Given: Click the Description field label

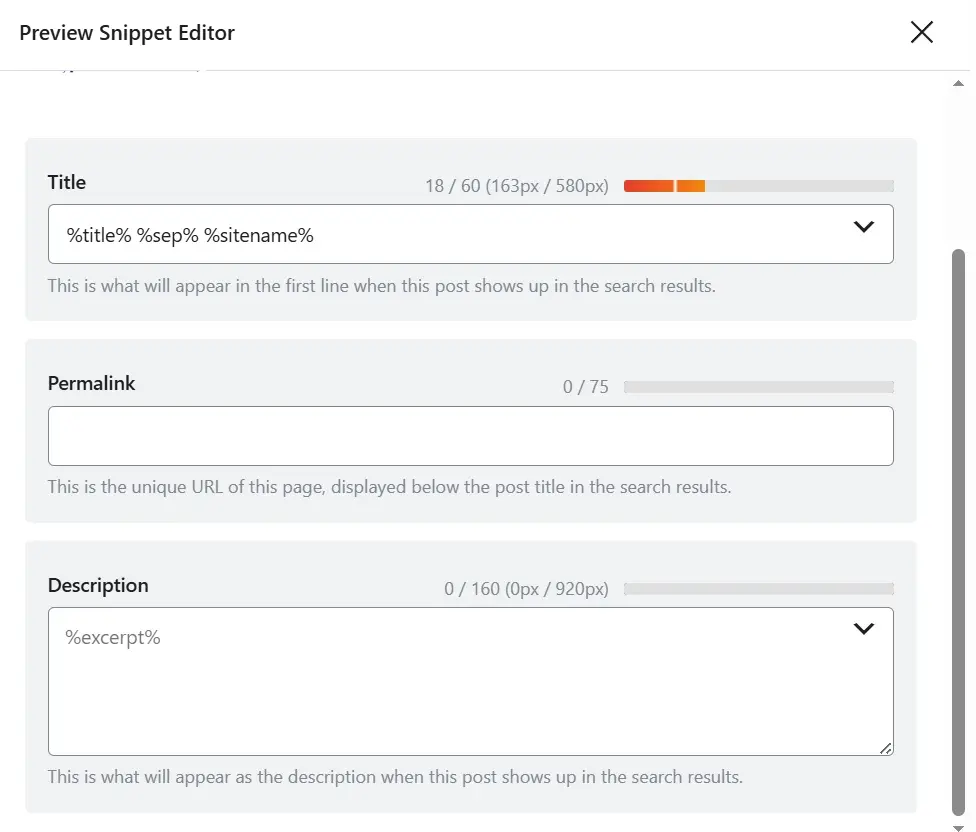Looking at the screenshot, I should tap(98, 586).
